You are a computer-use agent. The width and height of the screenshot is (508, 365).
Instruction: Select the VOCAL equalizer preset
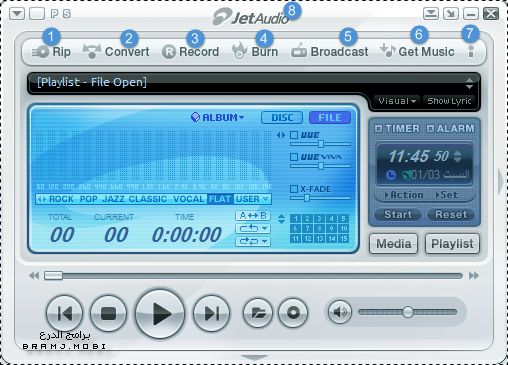188,199
